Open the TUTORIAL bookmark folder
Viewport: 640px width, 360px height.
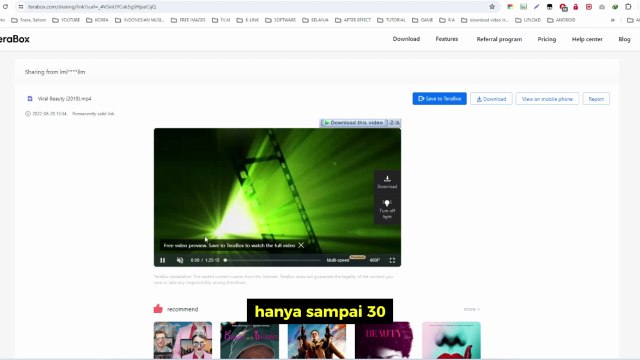[391, 20]
